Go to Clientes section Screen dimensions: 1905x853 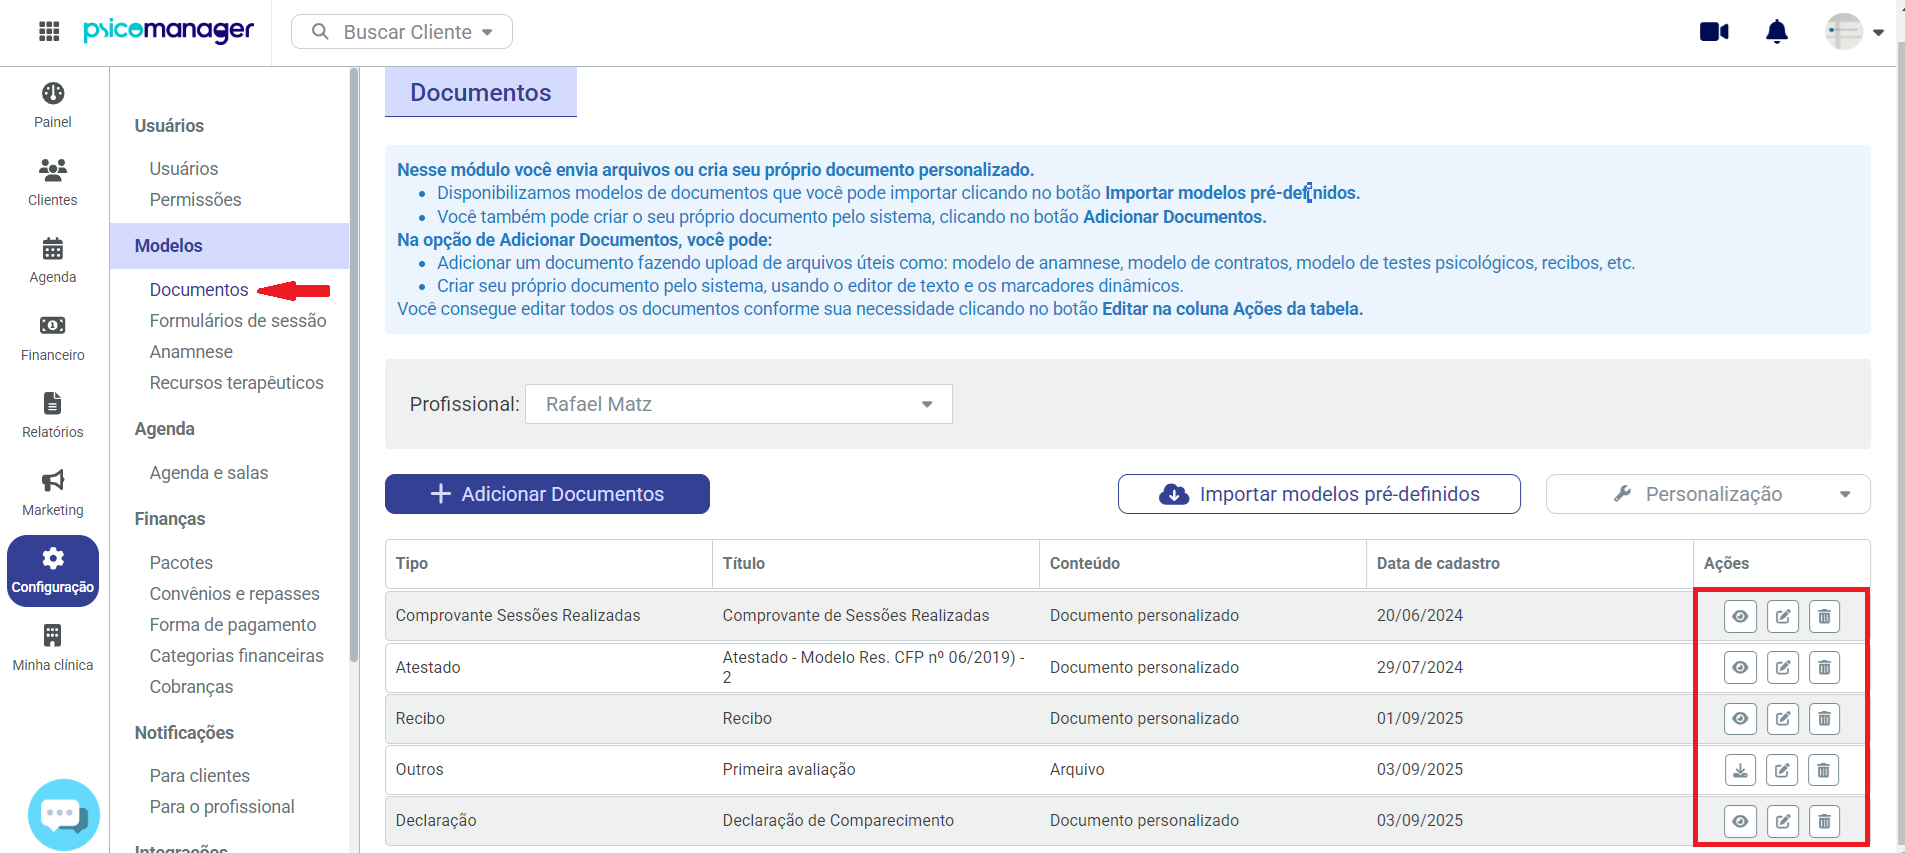[53, 182]
